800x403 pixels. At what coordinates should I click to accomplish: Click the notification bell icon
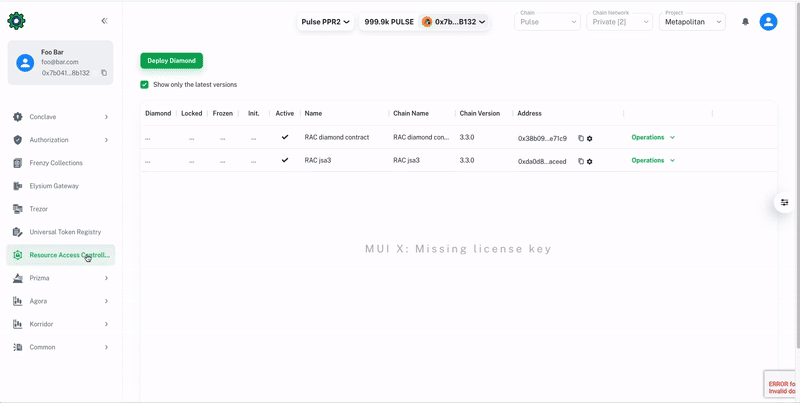point(745,22)
